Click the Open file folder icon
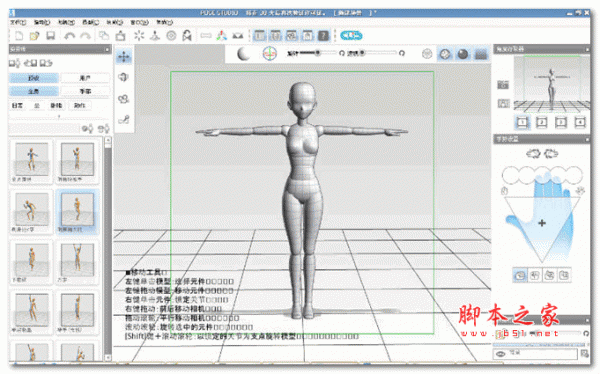 pyautogui.click(x=34, y=36)
